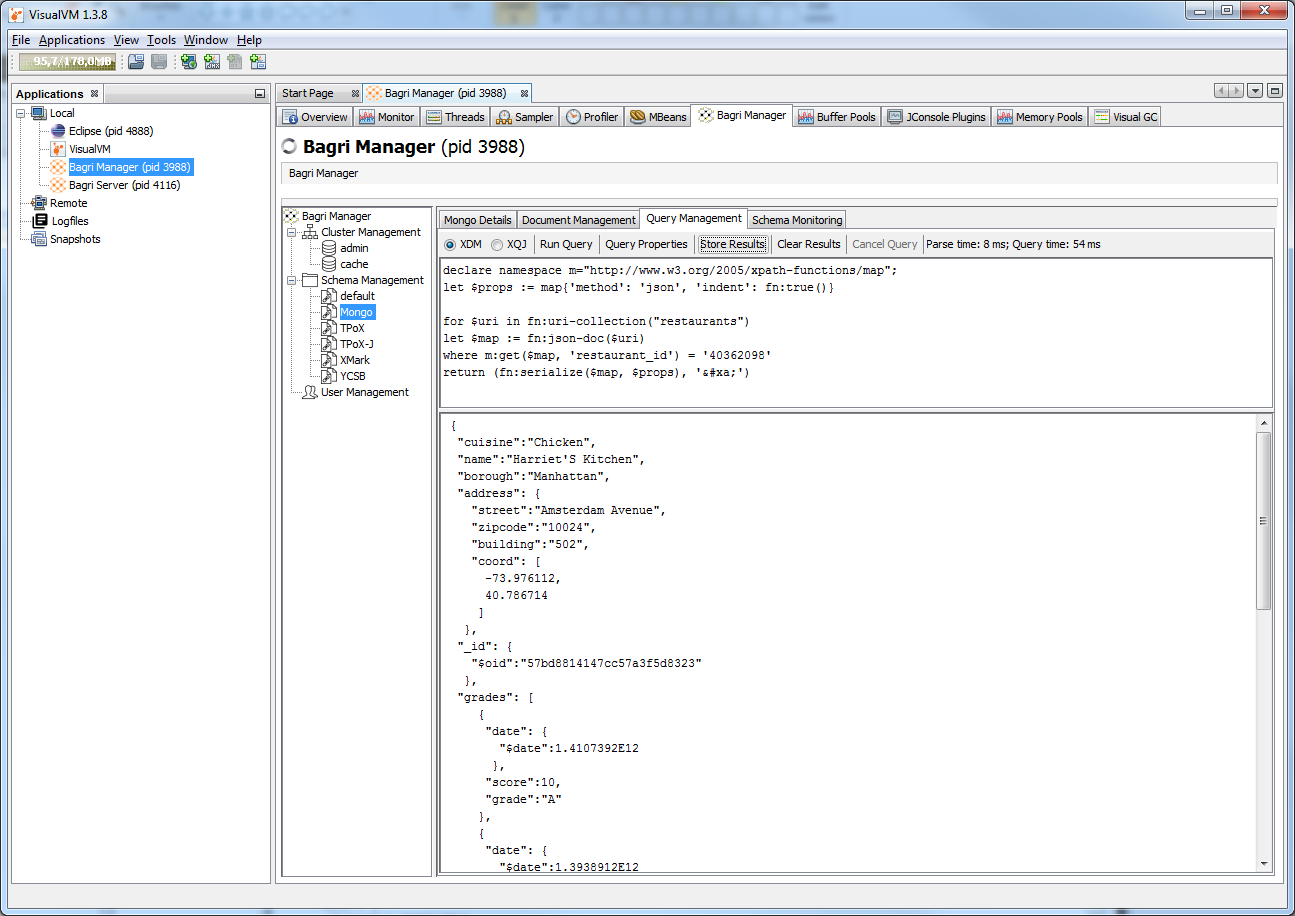Image resolution: width=1295 pixels, height=916 pixels.
Task: Open the Memory Pools tab
Action: (x=1040, y=117)
